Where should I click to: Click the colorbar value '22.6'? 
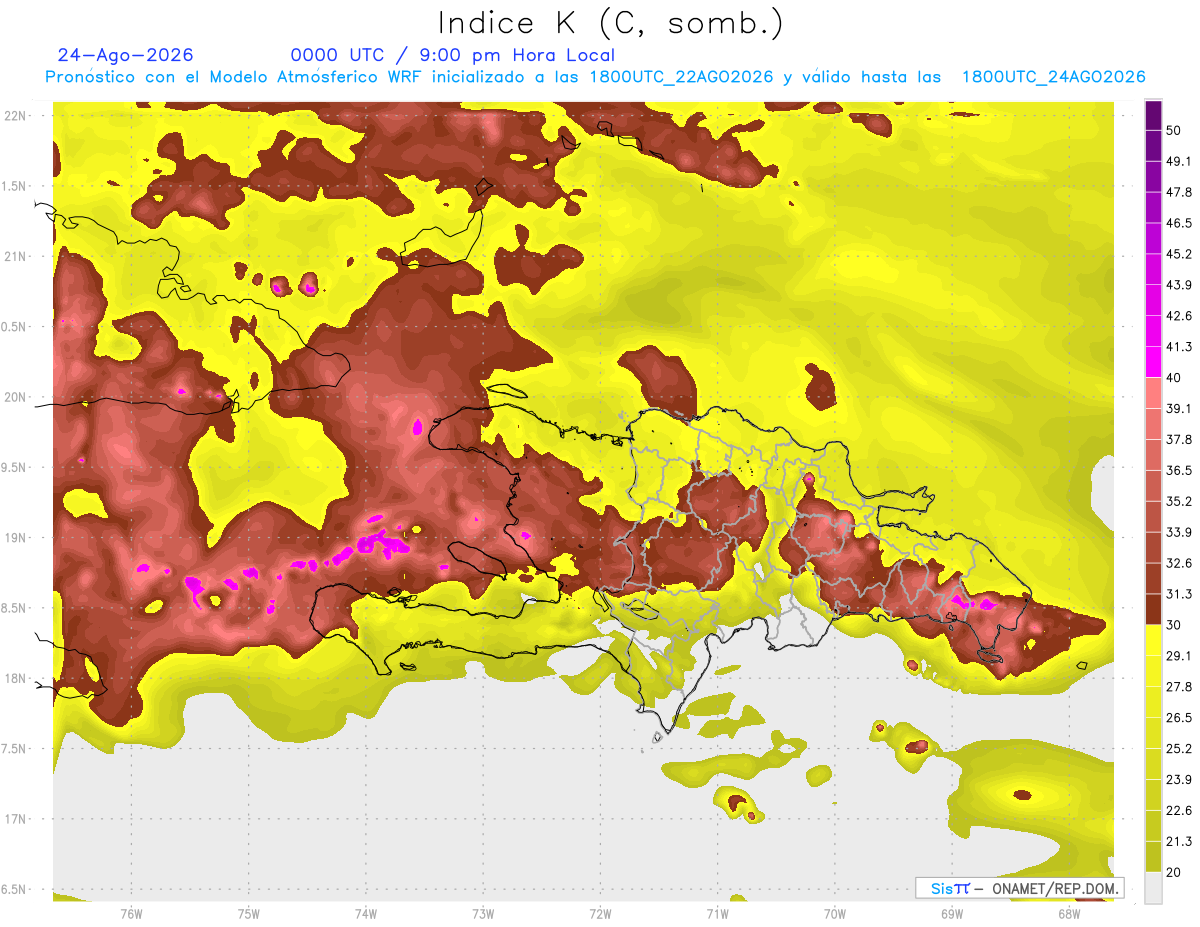[1181, 811]
